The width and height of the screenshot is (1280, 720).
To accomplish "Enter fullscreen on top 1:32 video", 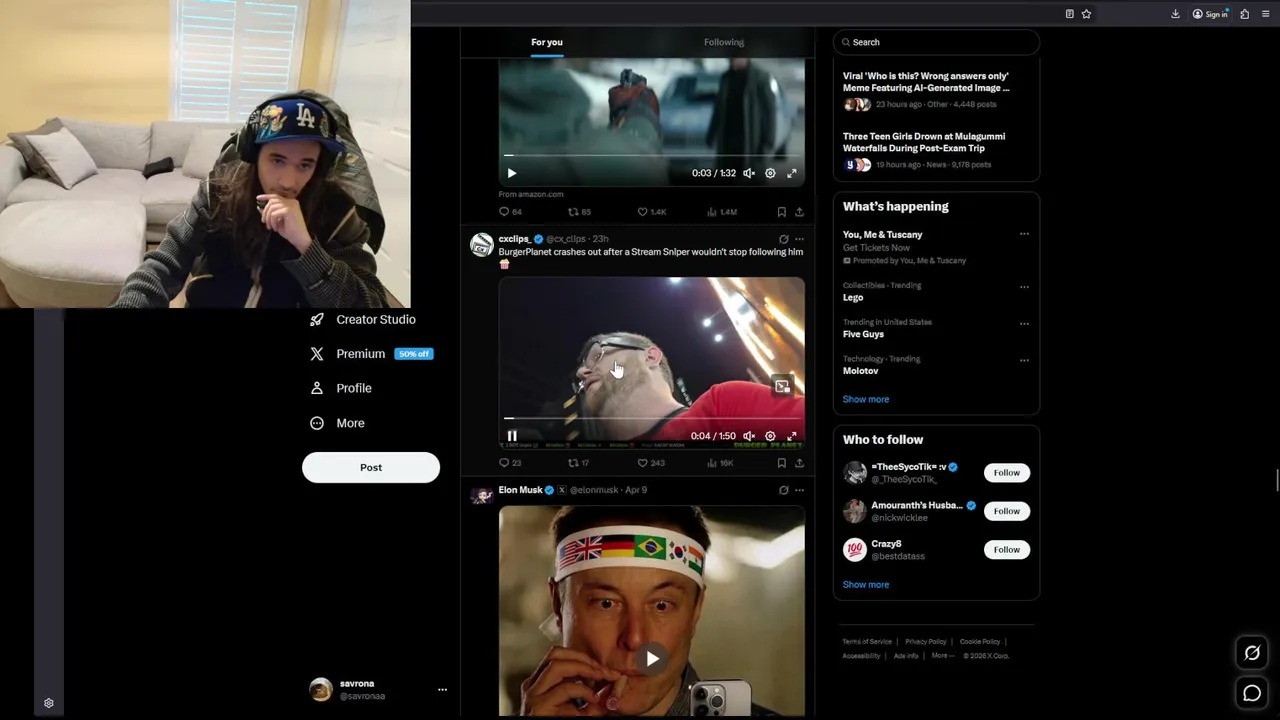I will [791, 173].
